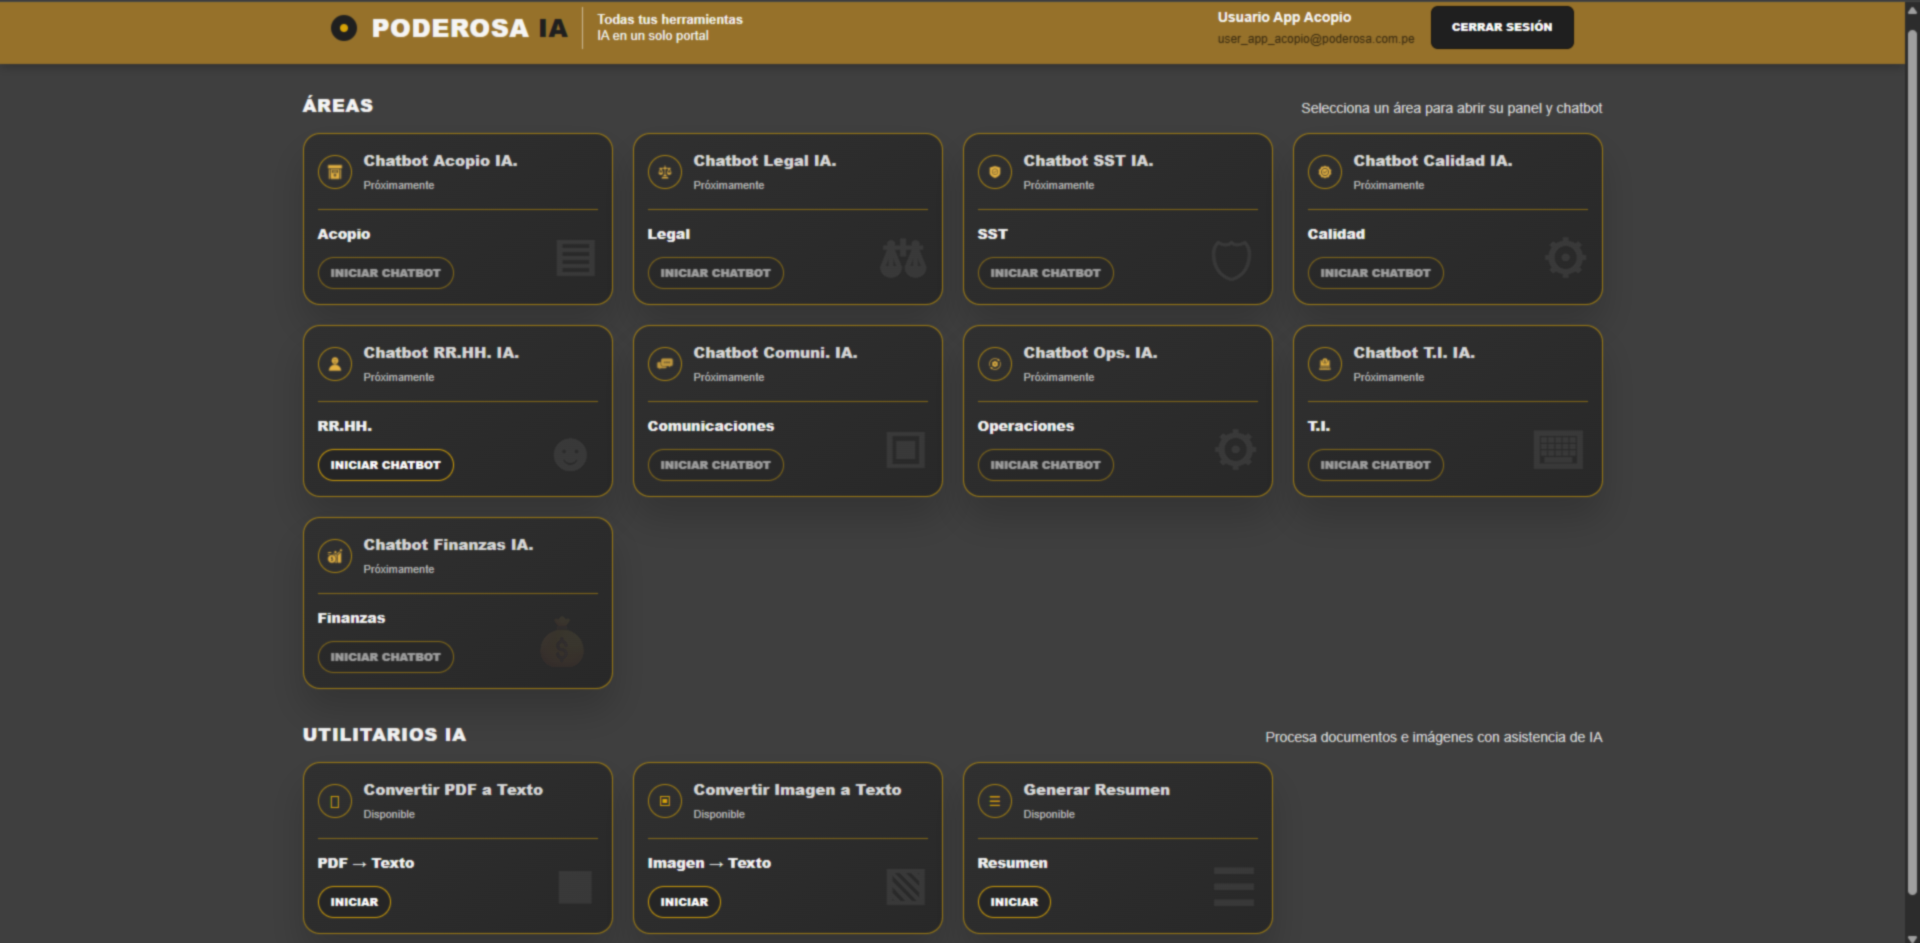The height and width of the screenshot is (943, 1920).
Task: Click Iniciar Chatbot under Comunicaciones
Action: point(716,465)
